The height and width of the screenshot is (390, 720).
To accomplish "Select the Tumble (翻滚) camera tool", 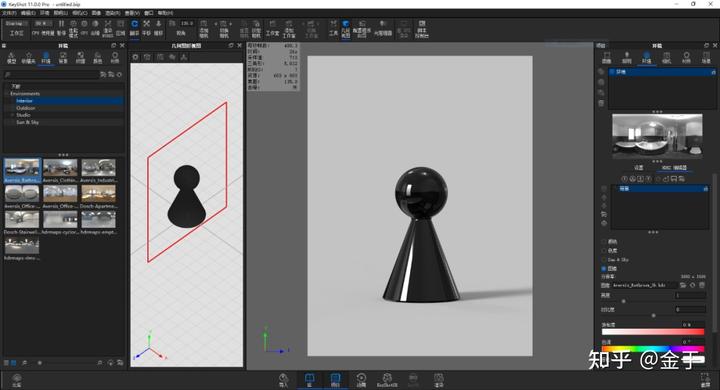I will [135, 28].
